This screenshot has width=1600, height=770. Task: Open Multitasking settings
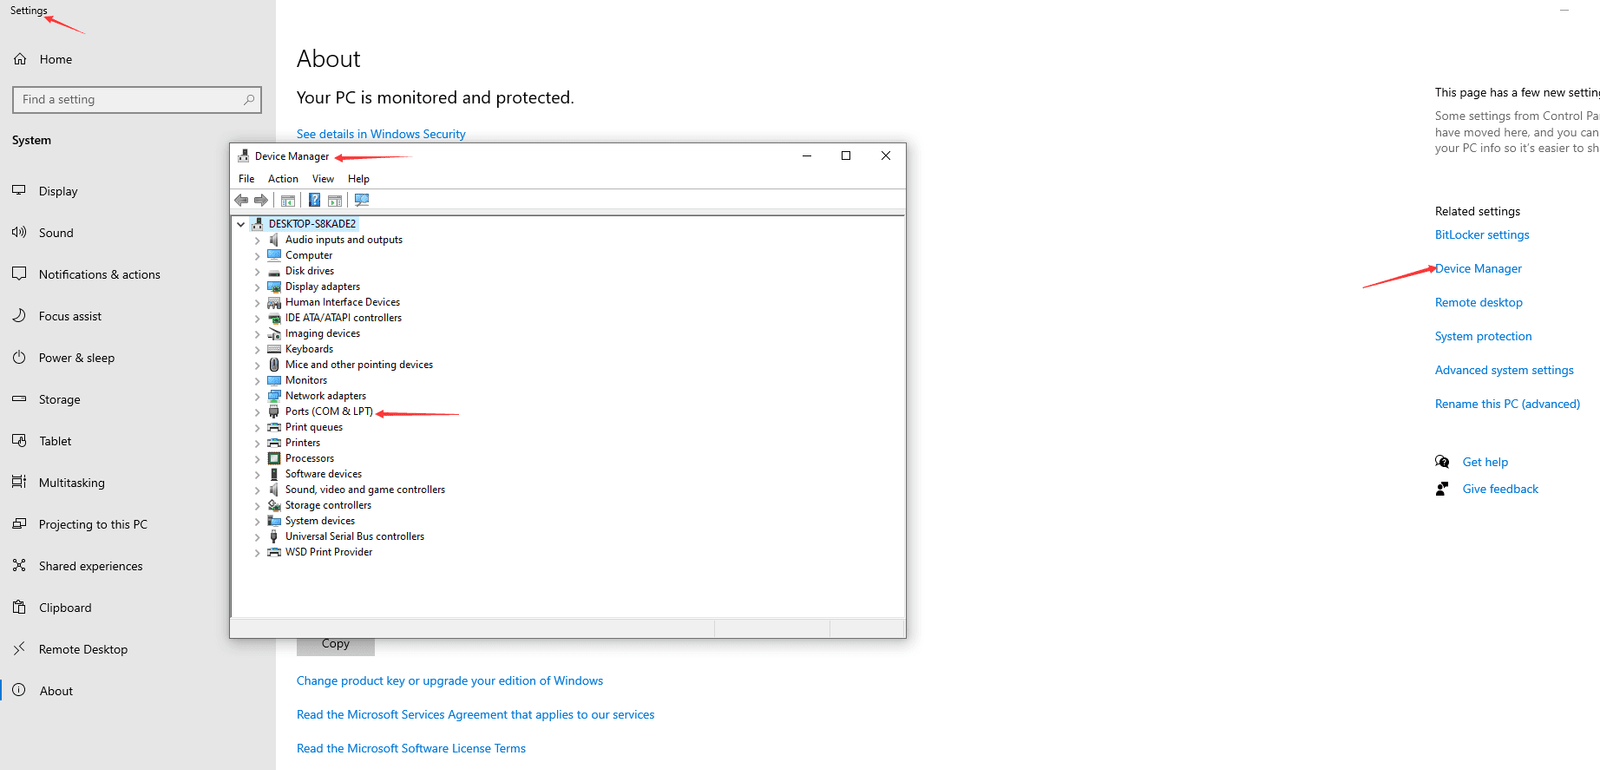click(x=71, y=483)
